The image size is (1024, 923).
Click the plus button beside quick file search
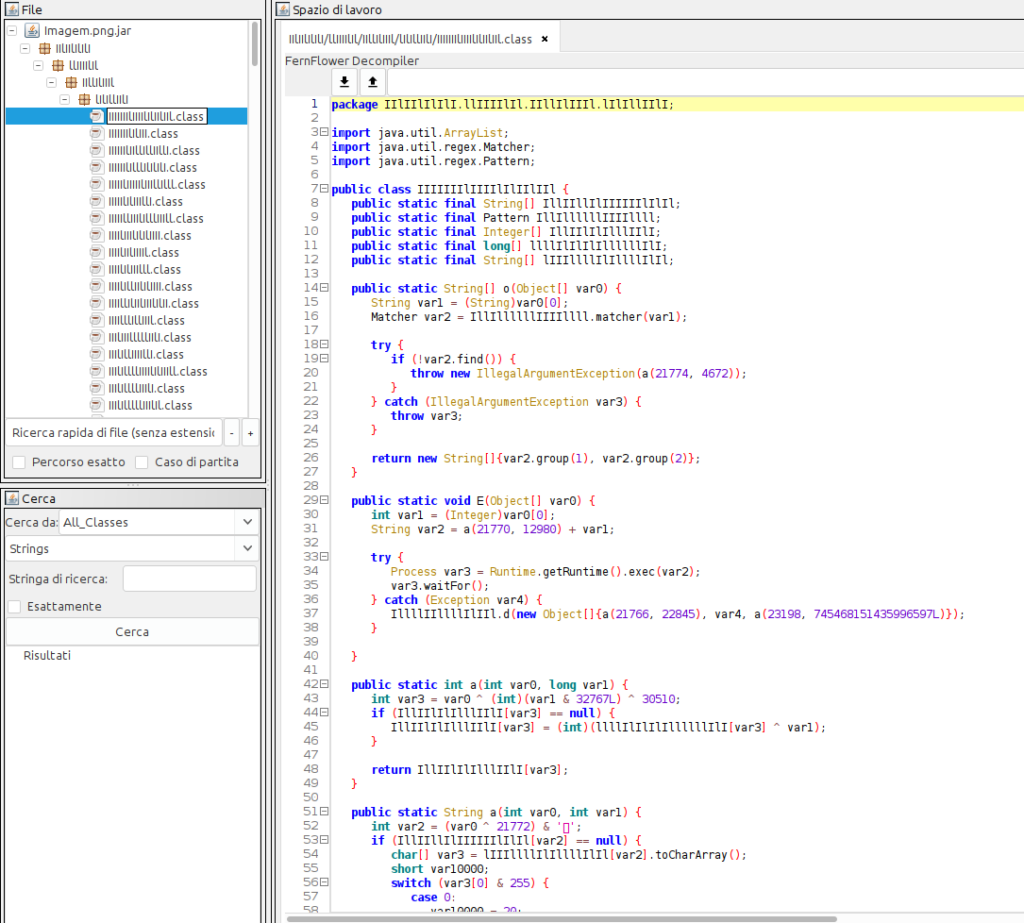(x=250, y=433)
